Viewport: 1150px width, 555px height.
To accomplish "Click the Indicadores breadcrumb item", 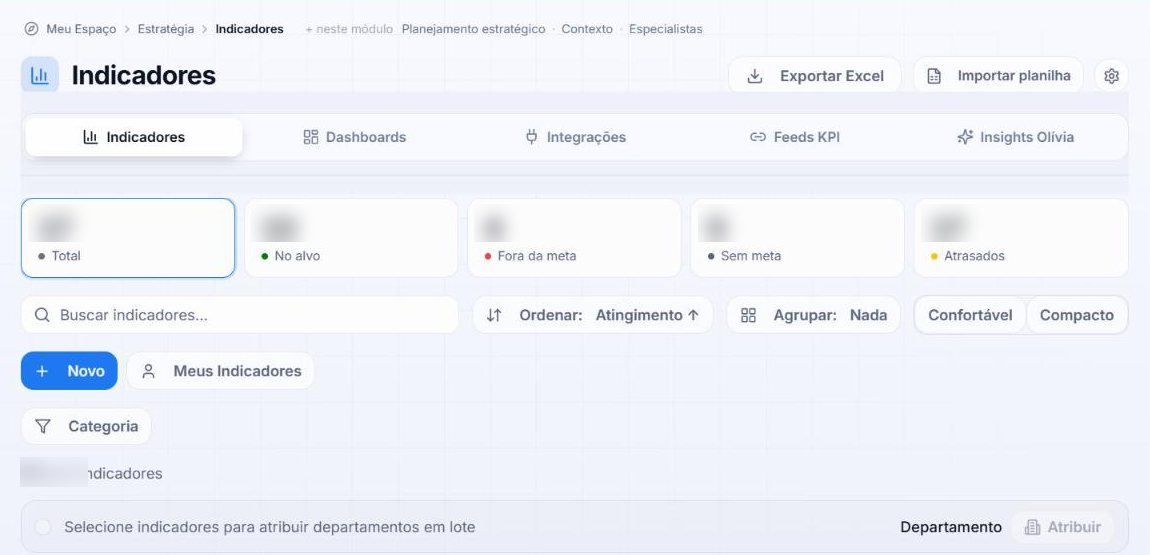I will click(x=249, y=29).
